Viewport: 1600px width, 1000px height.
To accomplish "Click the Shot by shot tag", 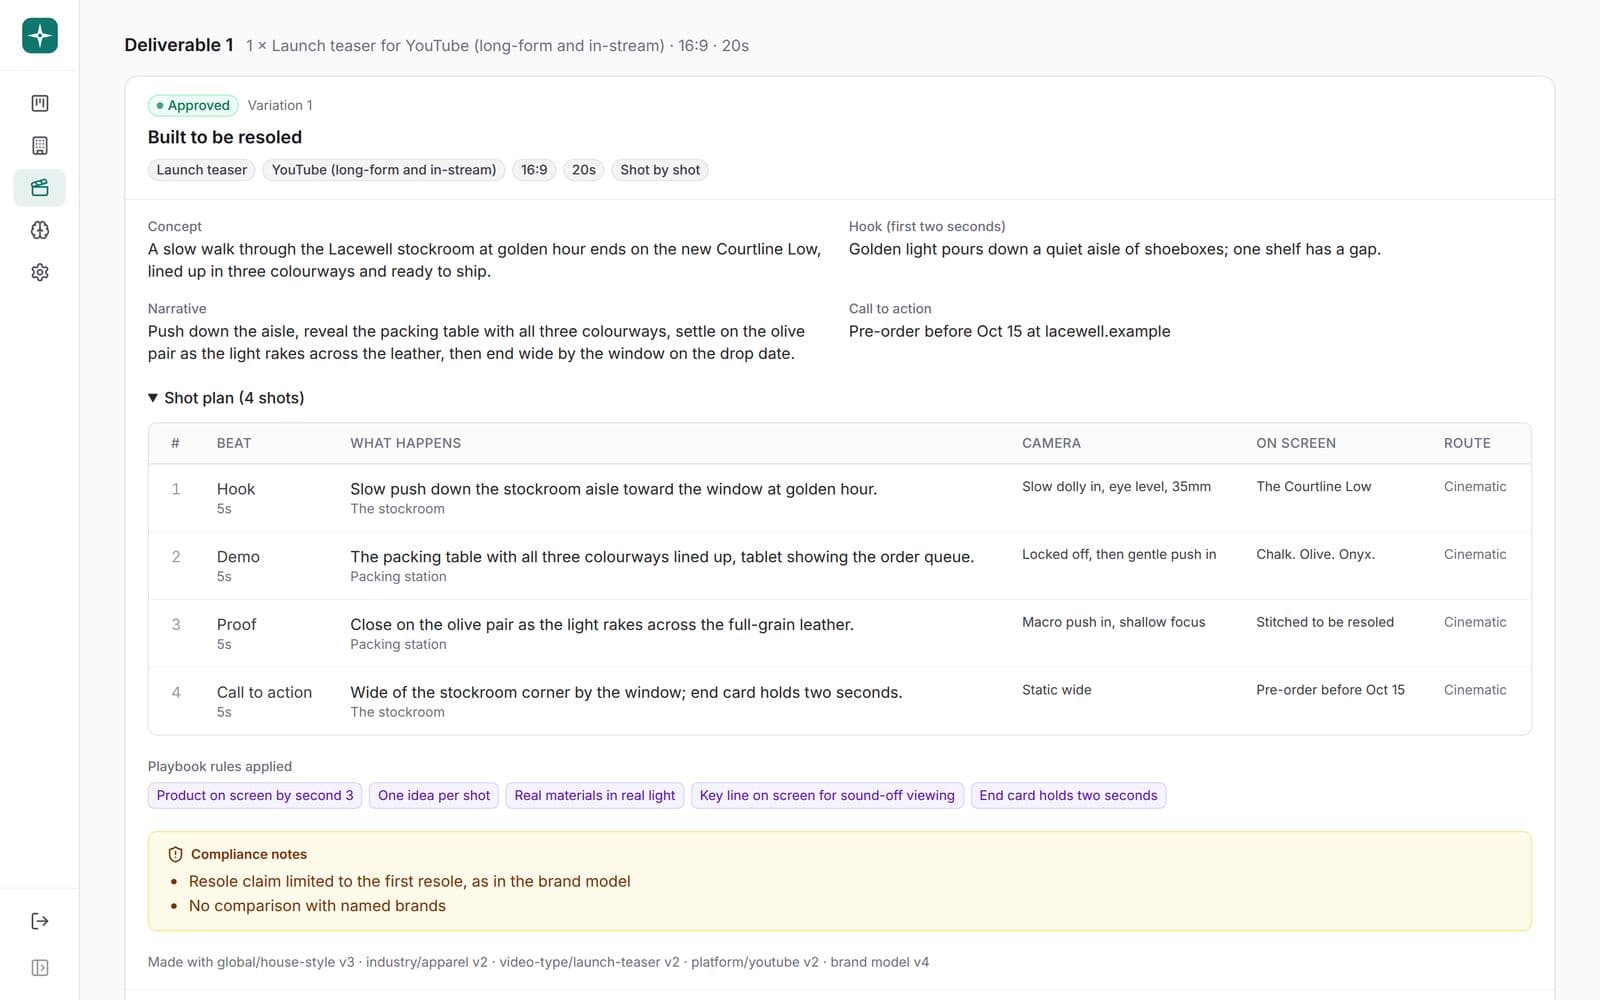I will coord(660,170).
